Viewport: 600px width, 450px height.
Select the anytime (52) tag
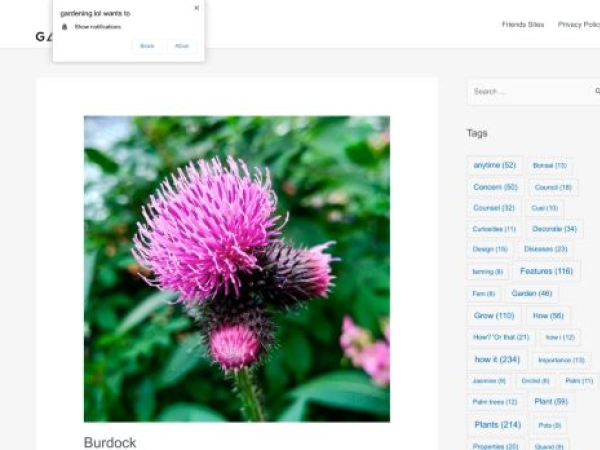tap(494, 165)
